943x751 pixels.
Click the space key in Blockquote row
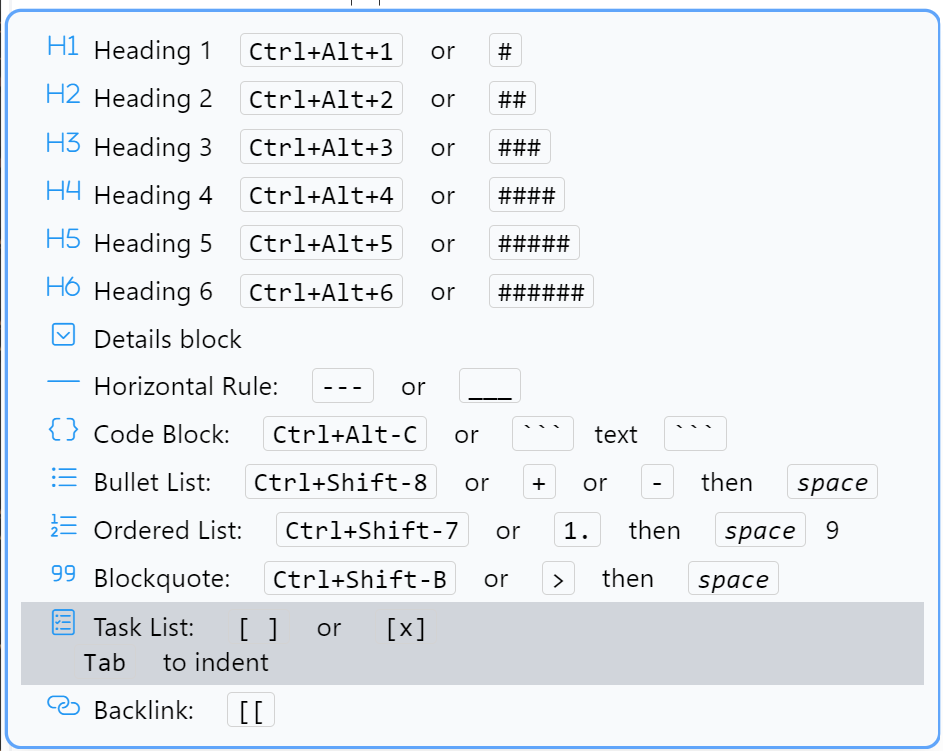point(733,578)
